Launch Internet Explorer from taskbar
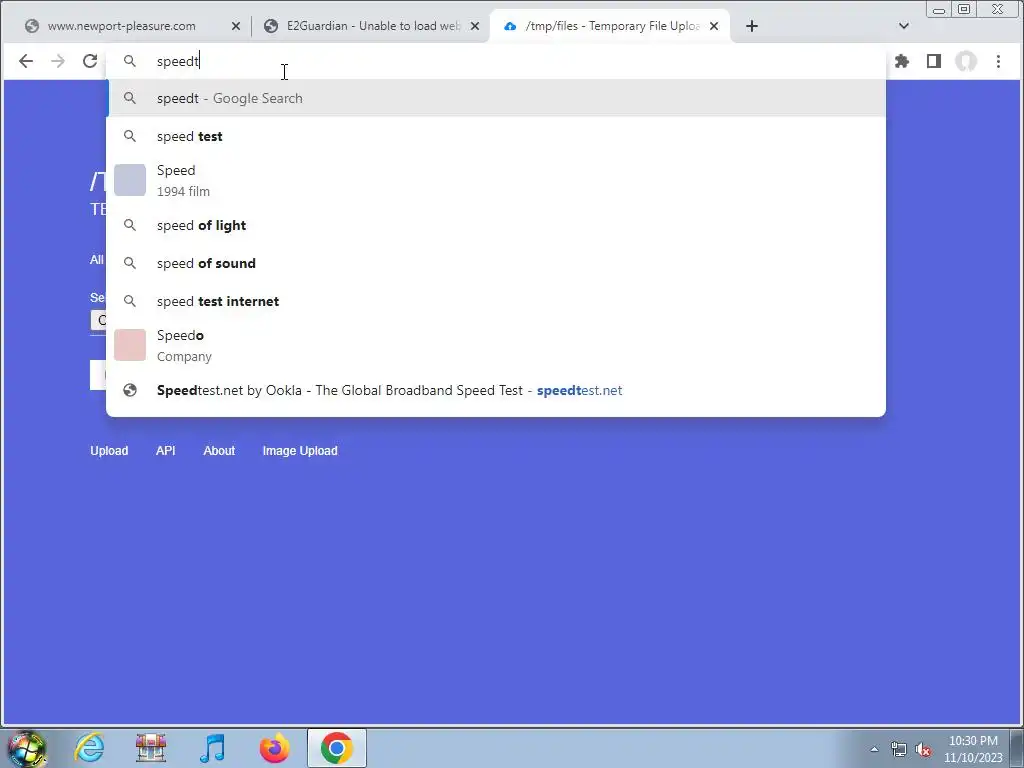 [x=89, y=748]
